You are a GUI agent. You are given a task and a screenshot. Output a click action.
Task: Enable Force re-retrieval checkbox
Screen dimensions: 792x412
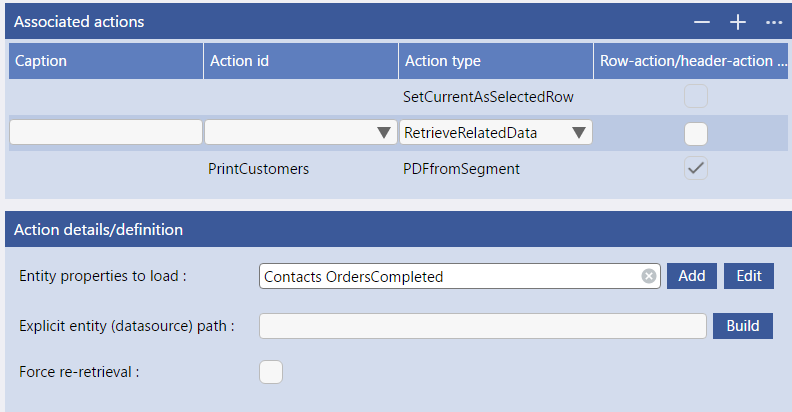coord(271,372)
